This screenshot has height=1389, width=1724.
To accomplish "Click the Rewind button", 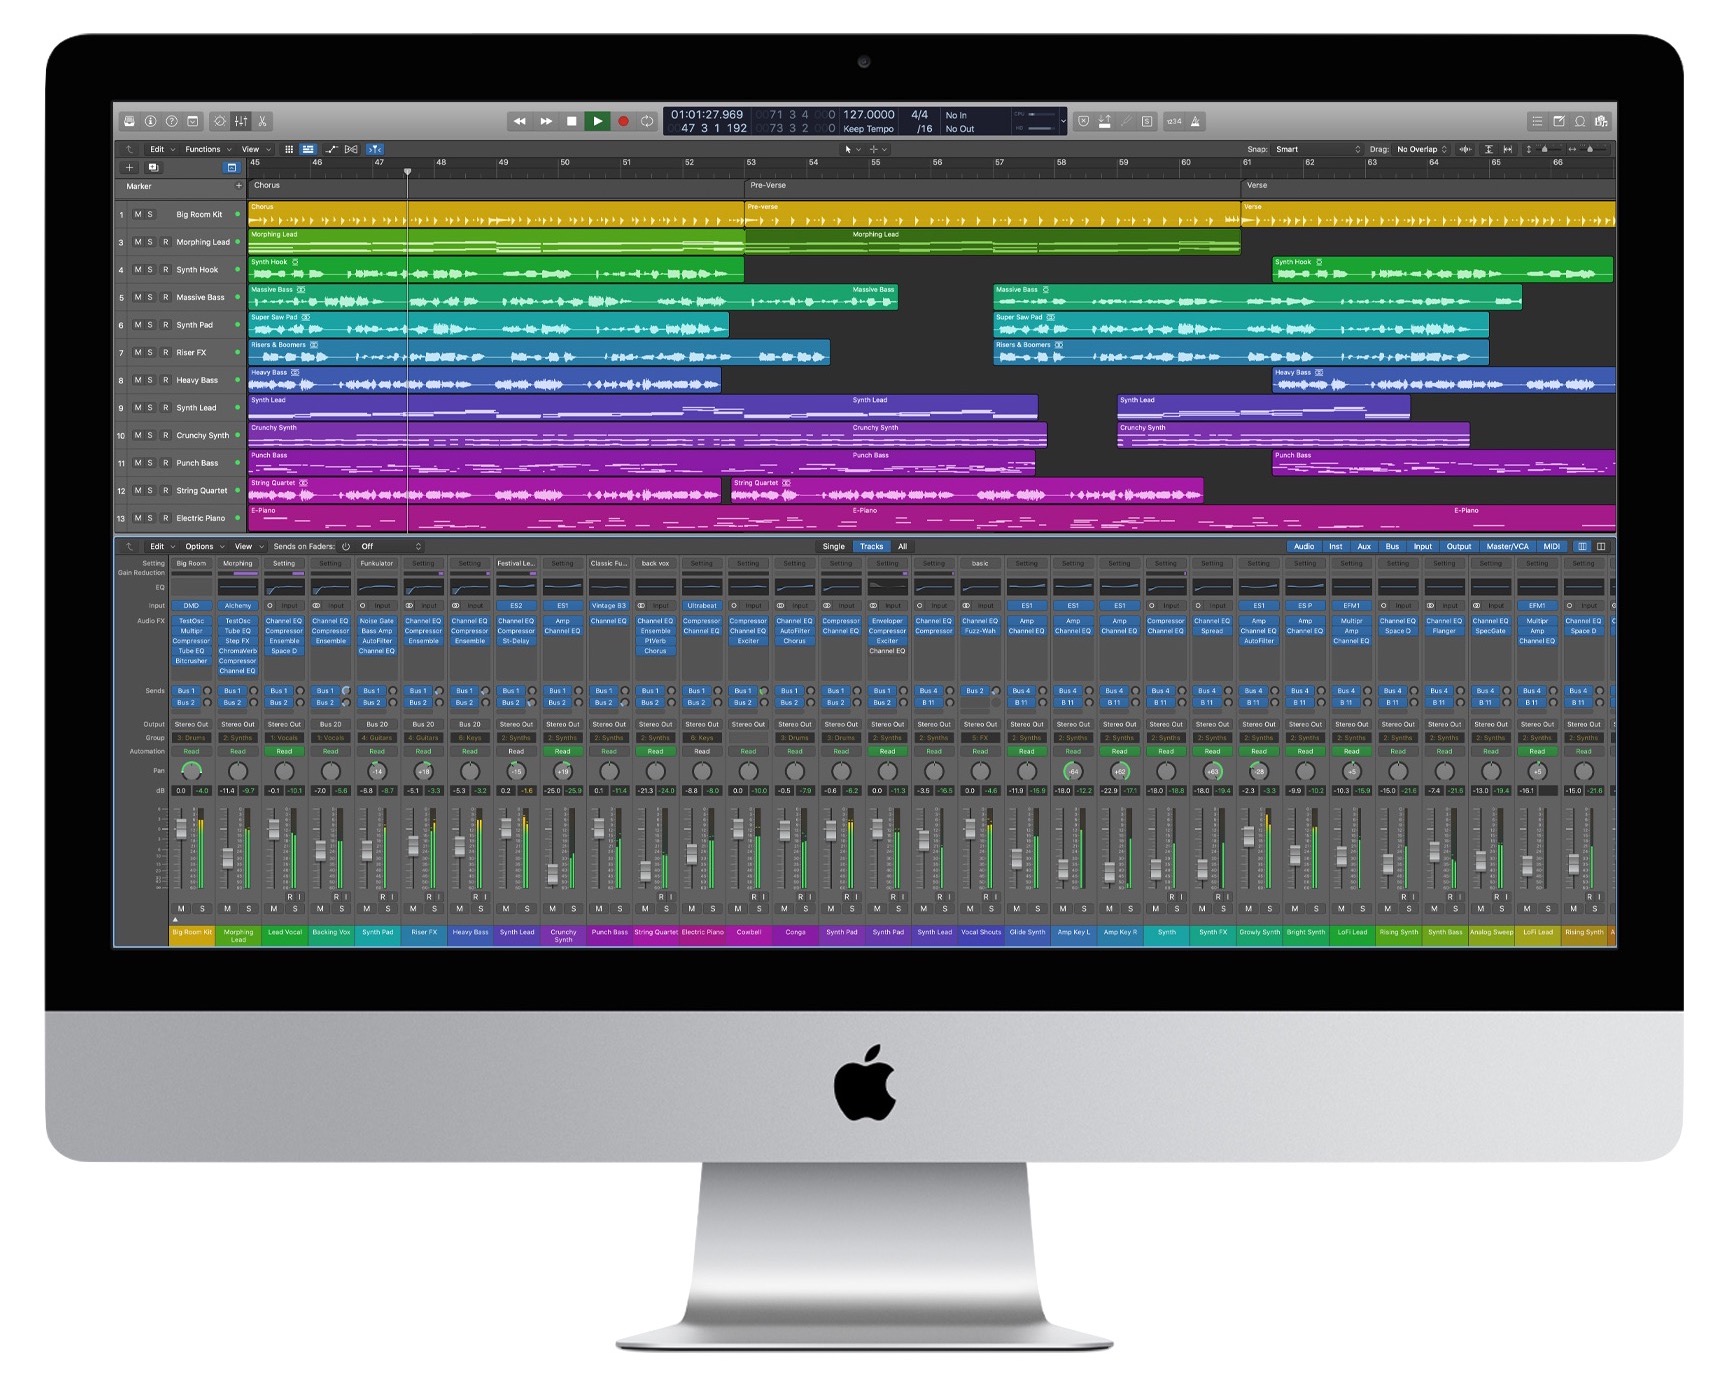I will [x=519, y=121].
